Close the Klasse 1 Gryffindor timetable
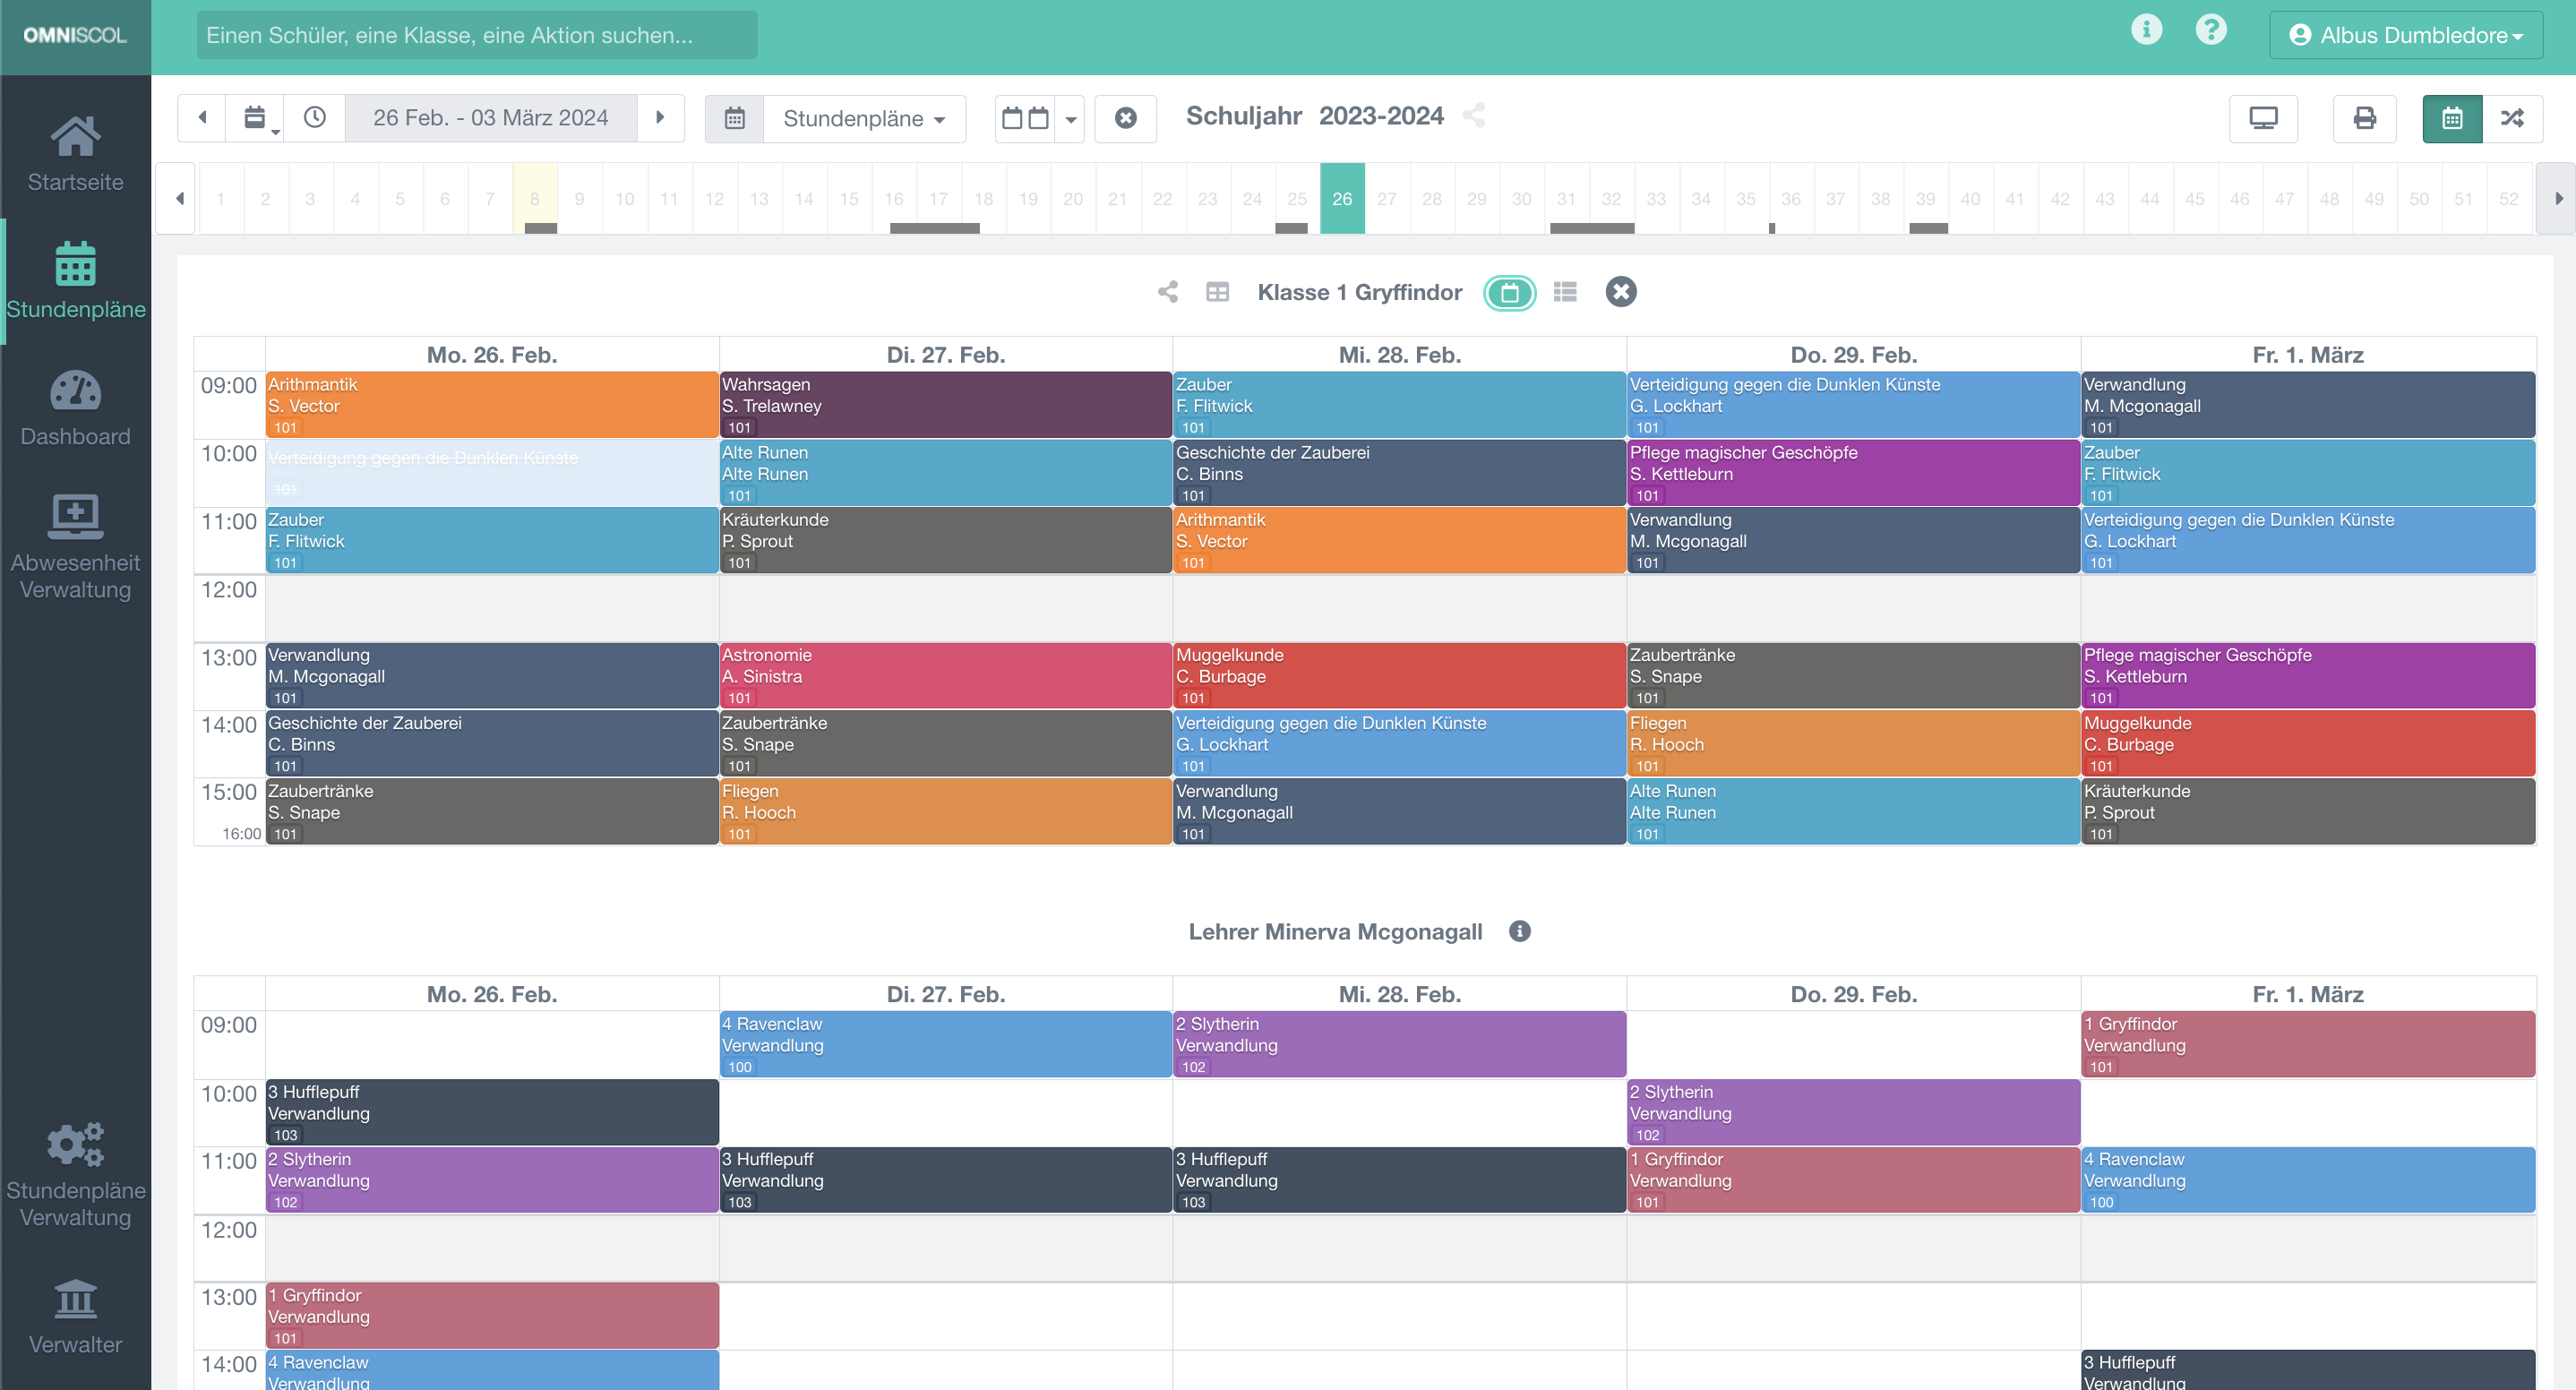This screenshot has width=2576, height=1390. point(1620,292)
